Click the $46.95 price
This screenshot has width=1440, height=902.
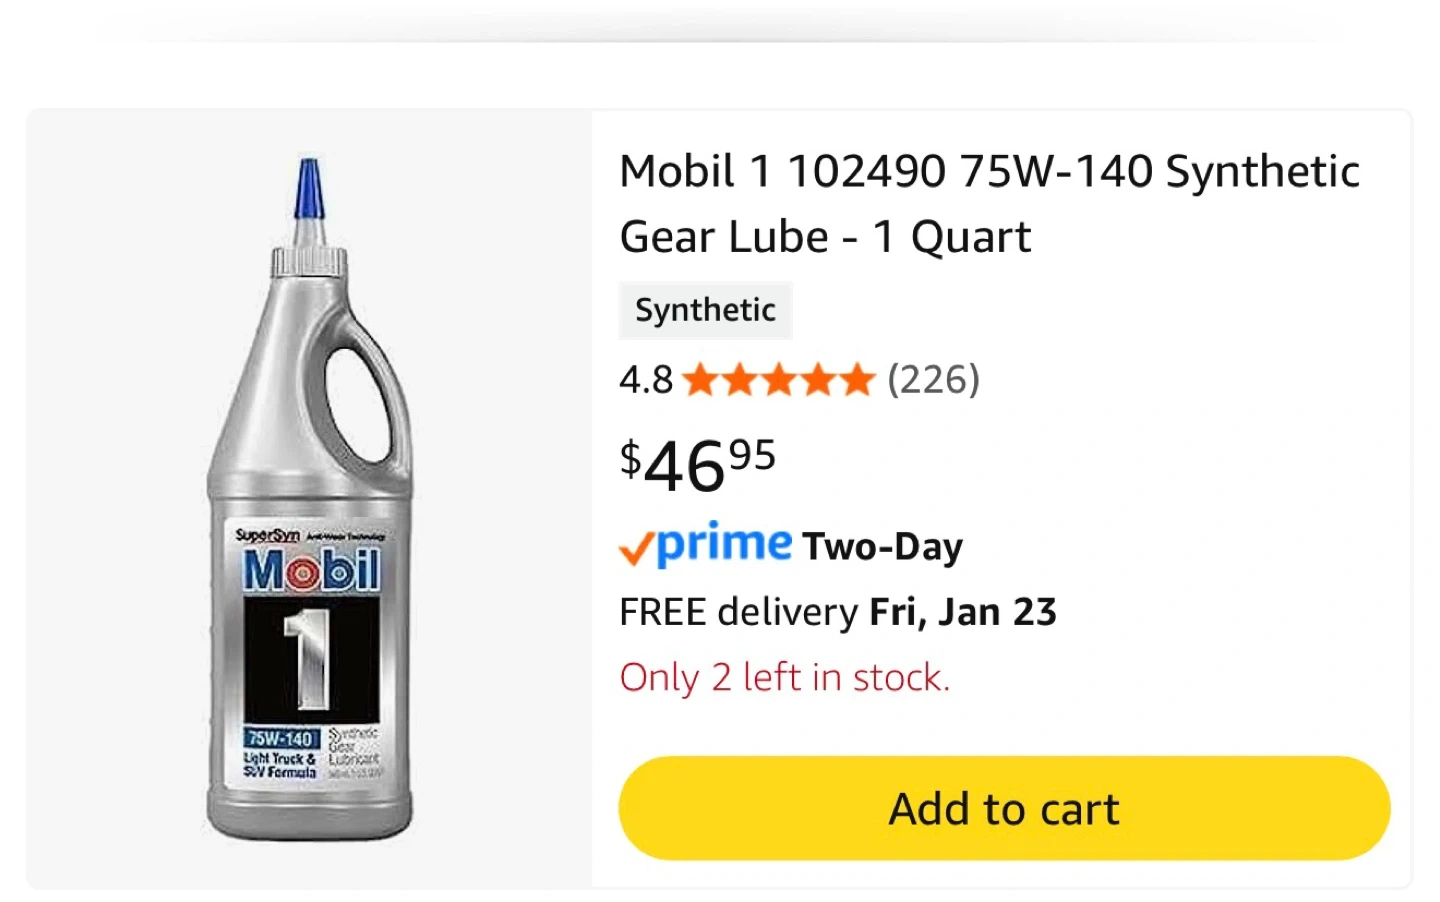(x=697, y=465)
